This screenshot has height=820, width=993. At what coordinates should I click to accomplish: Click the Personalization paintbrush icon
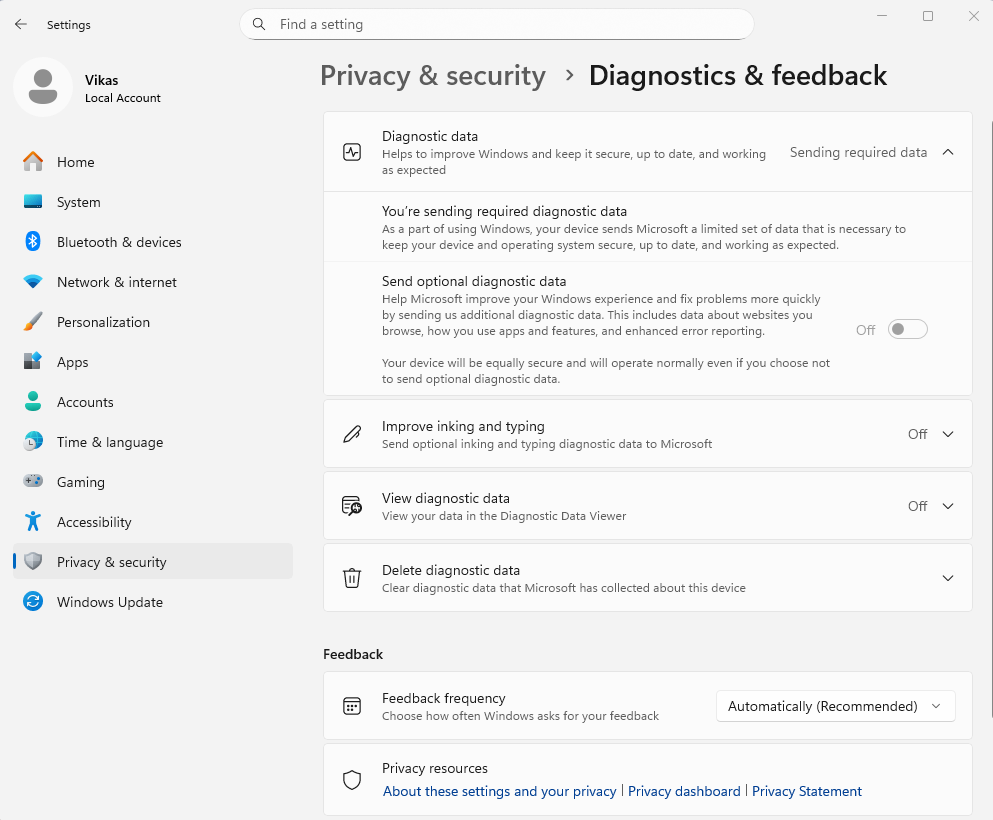33,322
